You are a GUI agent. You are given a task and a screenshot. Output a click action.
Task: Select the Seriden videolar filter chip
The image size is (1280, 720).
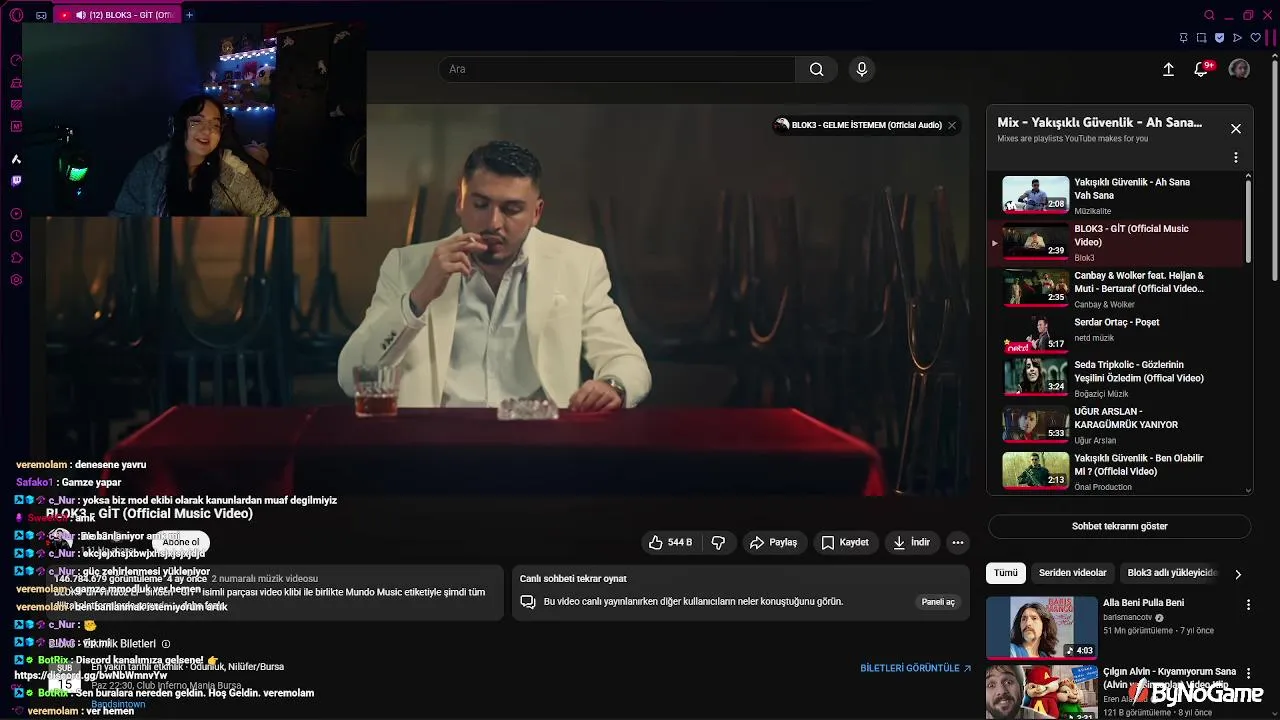coord(1072,573)
